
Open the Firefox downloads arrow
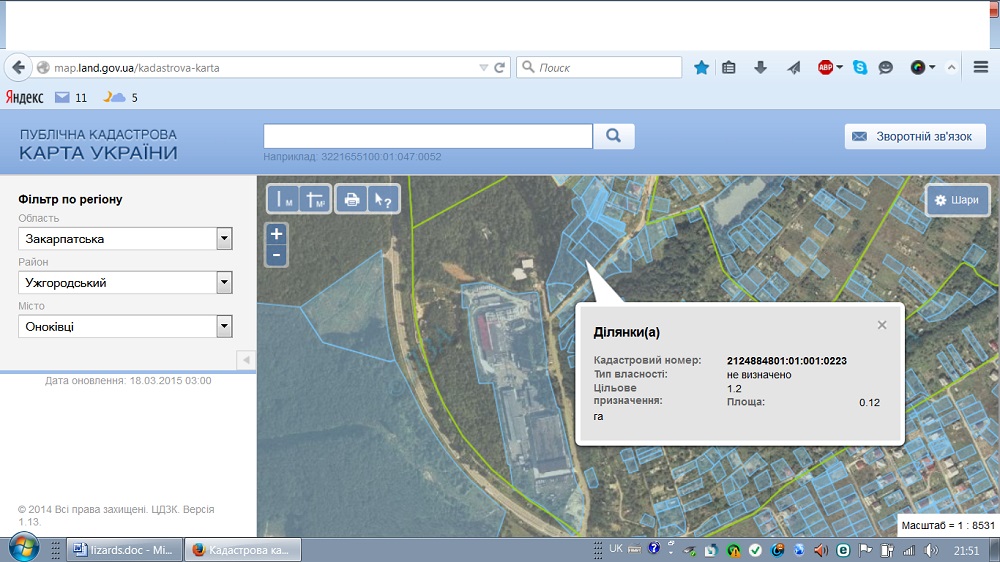[x=760, y=68]
